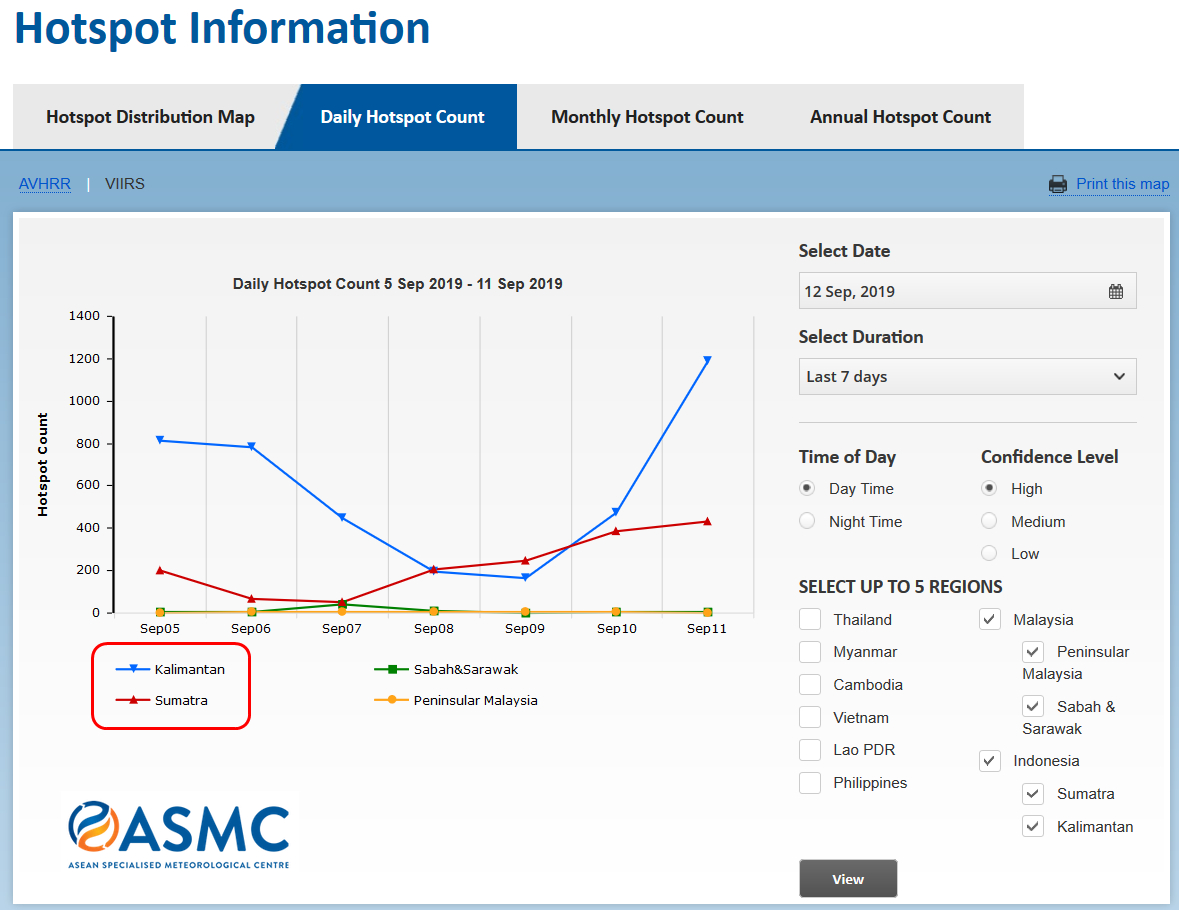
Task: Open the Select Duration dropdown
Action: click(x=967, y=377)
